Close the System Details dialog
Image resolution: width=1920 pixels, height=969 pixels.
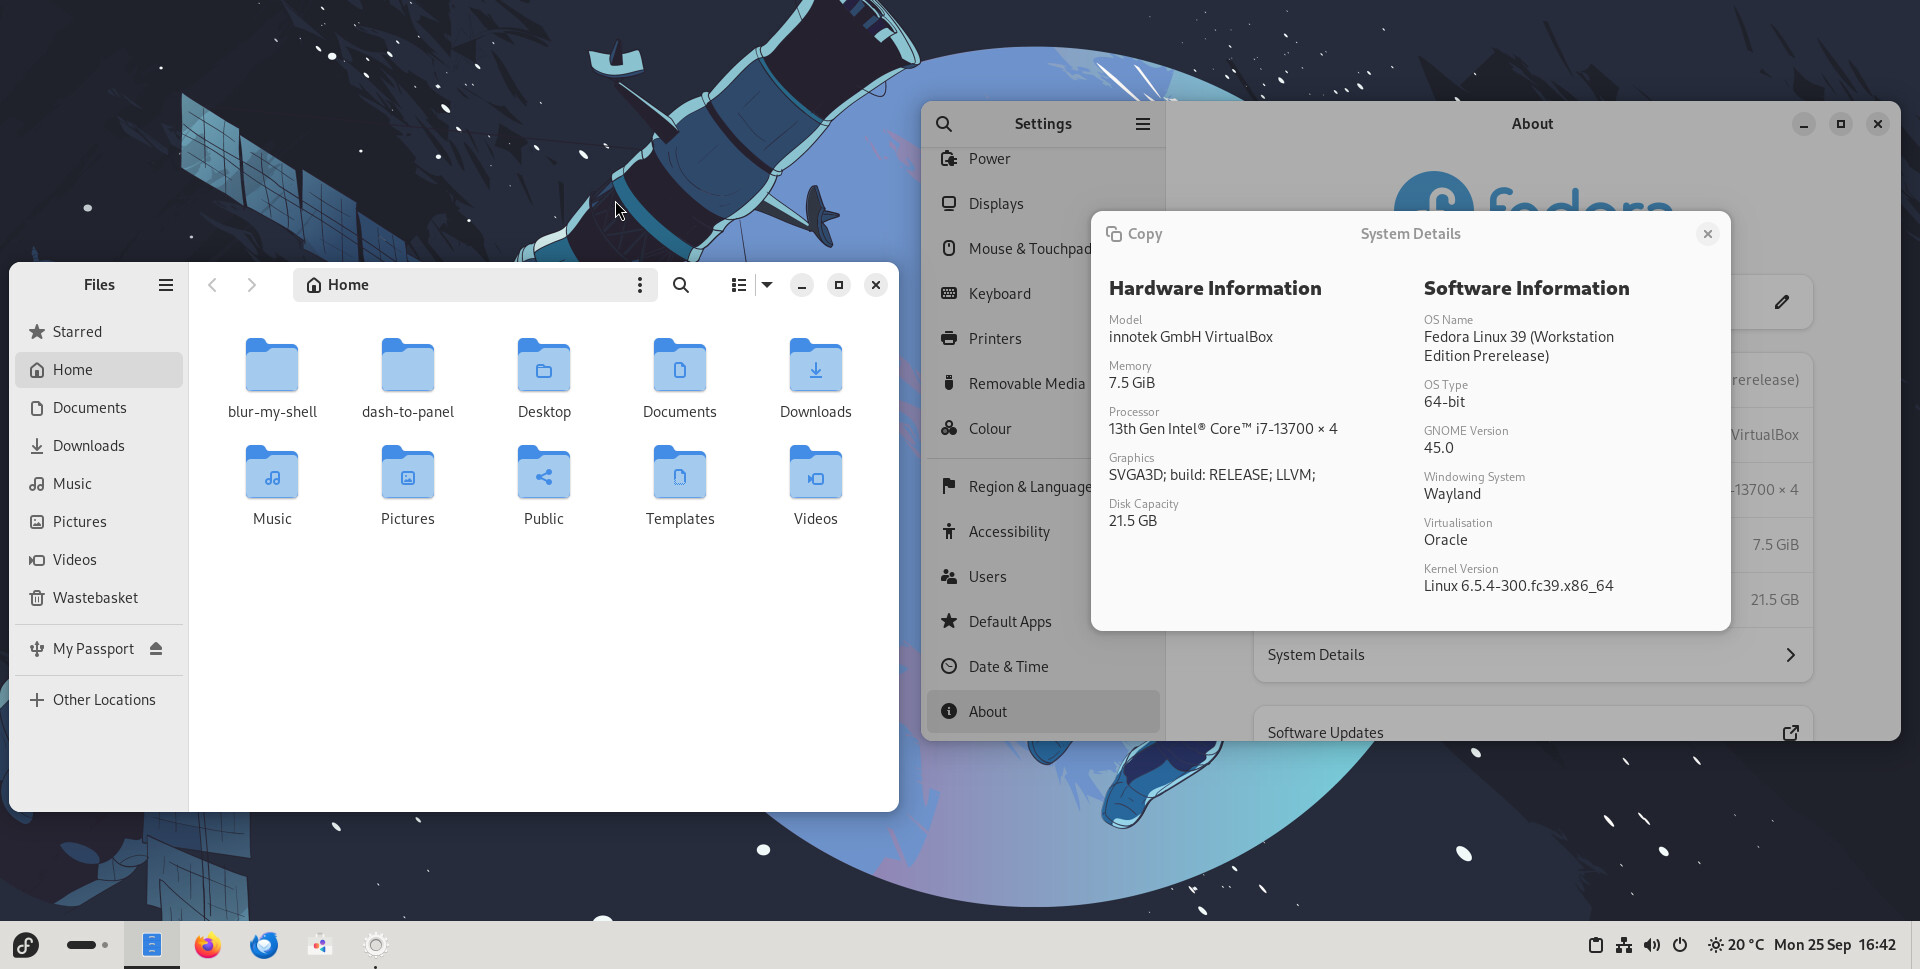(1708, 234)
